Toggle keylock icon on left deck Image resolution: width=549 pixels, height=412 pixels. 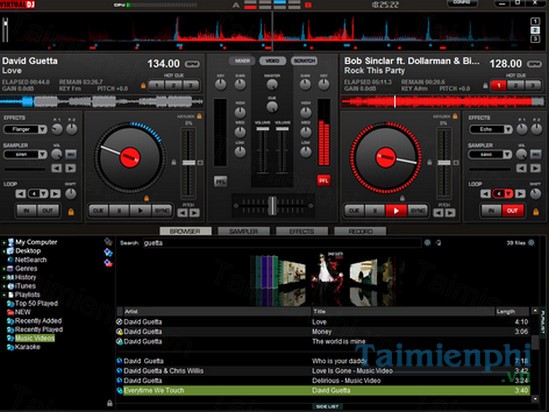pyautogui.click(x=199, y=116)
